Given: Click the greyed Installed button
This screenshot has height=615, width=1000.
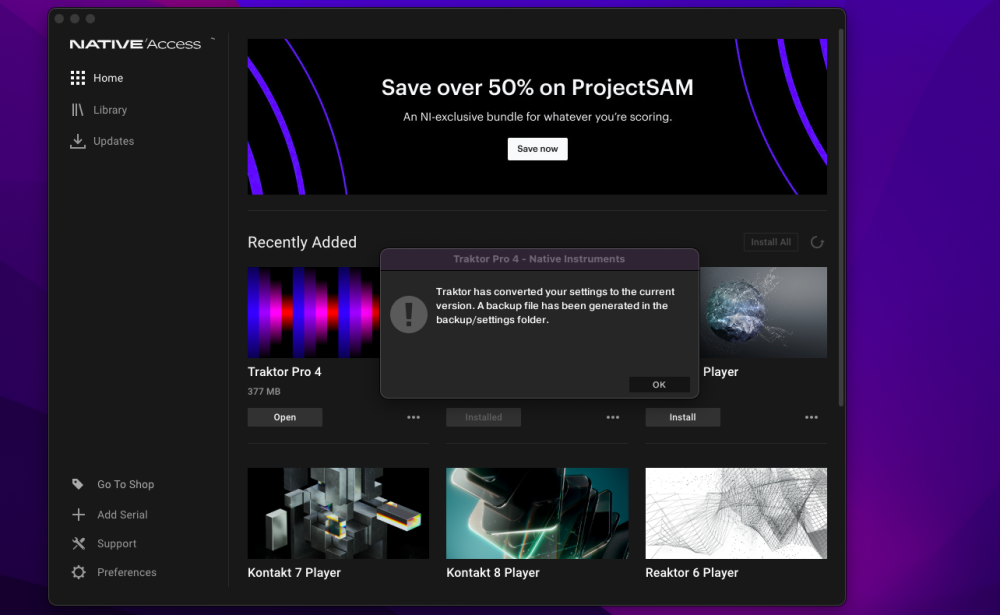Looking at the screenshot, I should 483,417.
